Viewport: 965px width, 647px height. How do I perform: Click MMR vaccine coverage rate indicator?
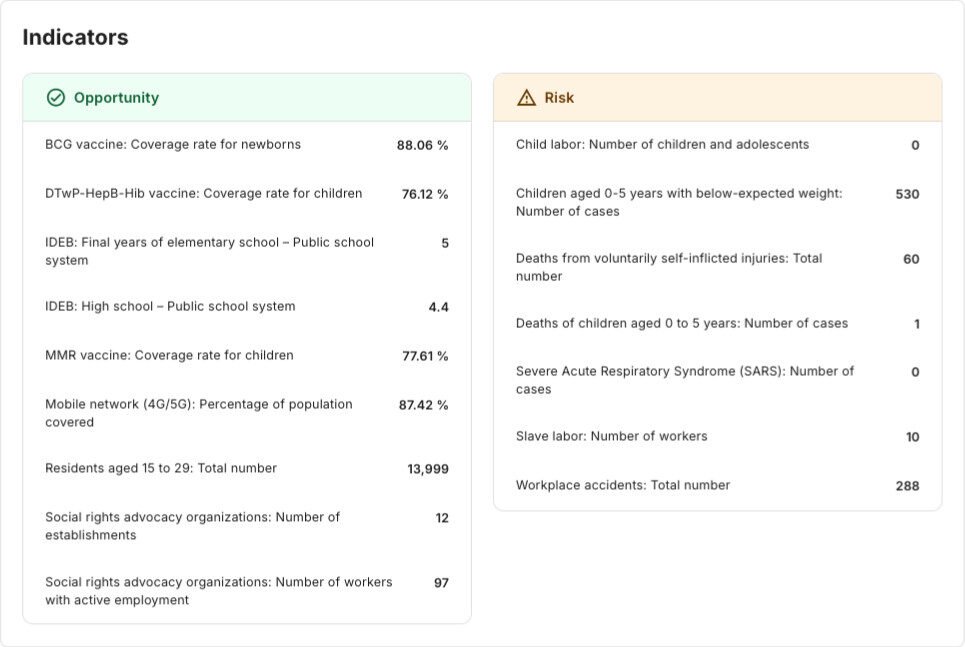coord(169,356)
